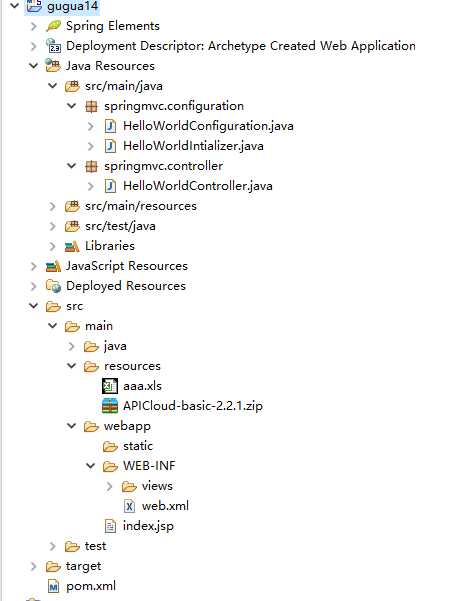Select HelloWorldConfiguration.java in the tree
This screenshot has width=451, height=601.
pyautogui.click(x=208, y=126)
